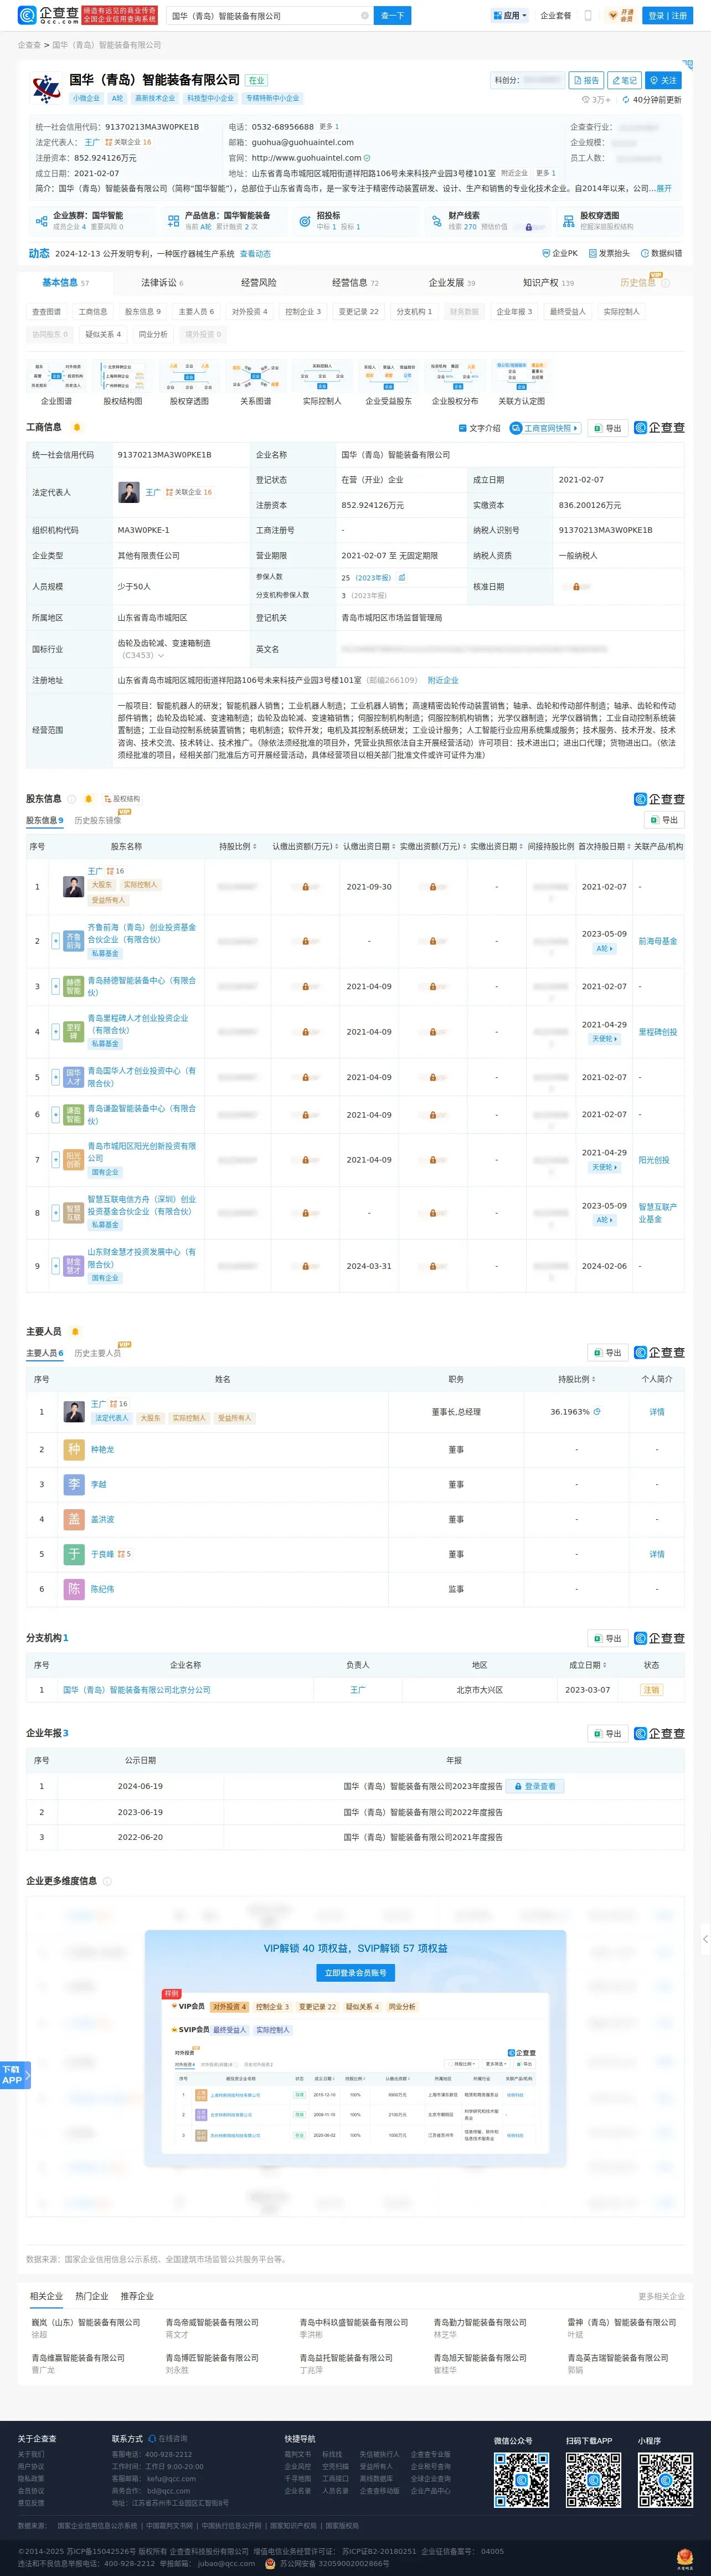Click 导出 export in the 工商信息 section
The image size is (711, 2576).
[x=607, y=428]
